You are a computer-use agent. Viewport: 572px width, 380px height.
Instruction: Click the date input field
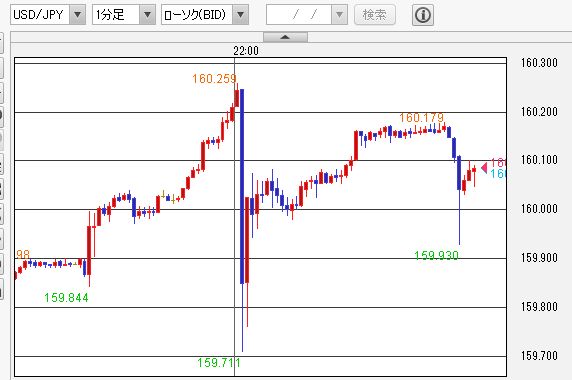click(299, 15)
